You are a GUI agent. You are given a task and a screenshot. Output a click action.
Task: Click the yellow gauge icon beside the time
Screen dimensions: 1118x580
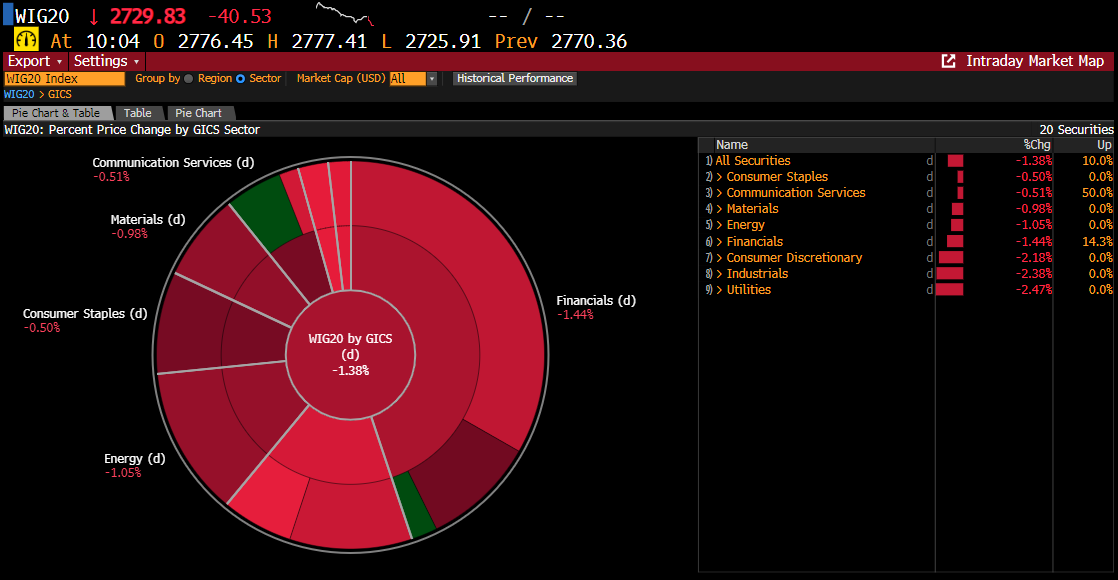pyautogui.click(x=26, y=40)
